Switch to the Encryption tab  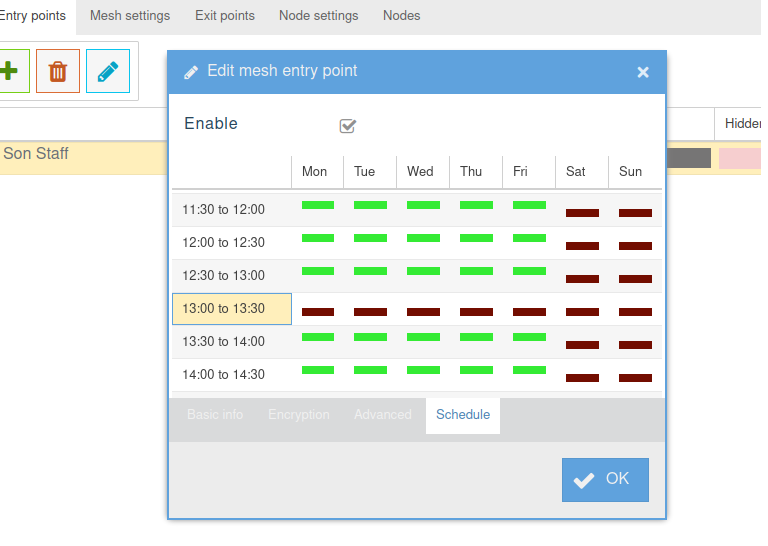tap(298, 415)
